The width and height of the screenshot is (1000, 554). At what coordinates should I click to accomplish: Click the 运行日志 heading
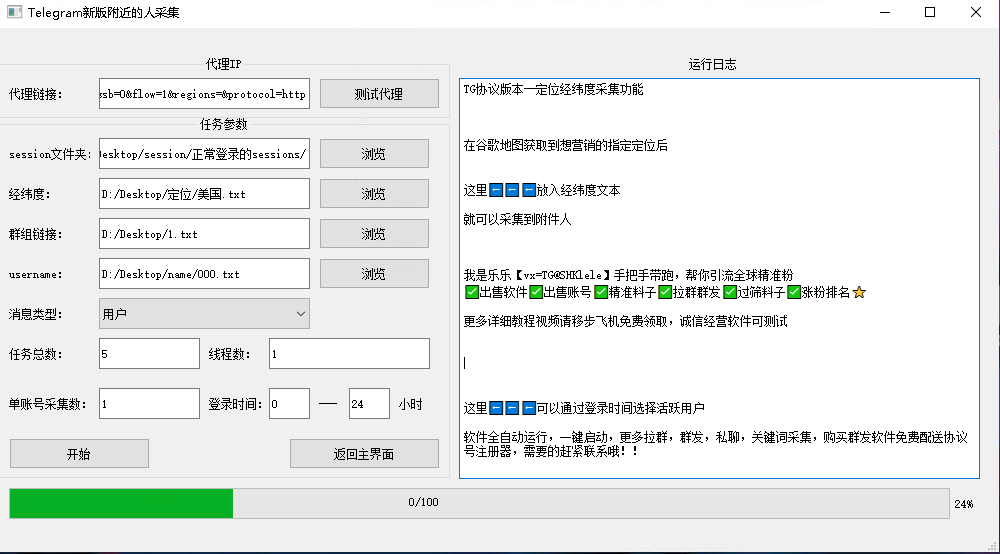(712, 64)
